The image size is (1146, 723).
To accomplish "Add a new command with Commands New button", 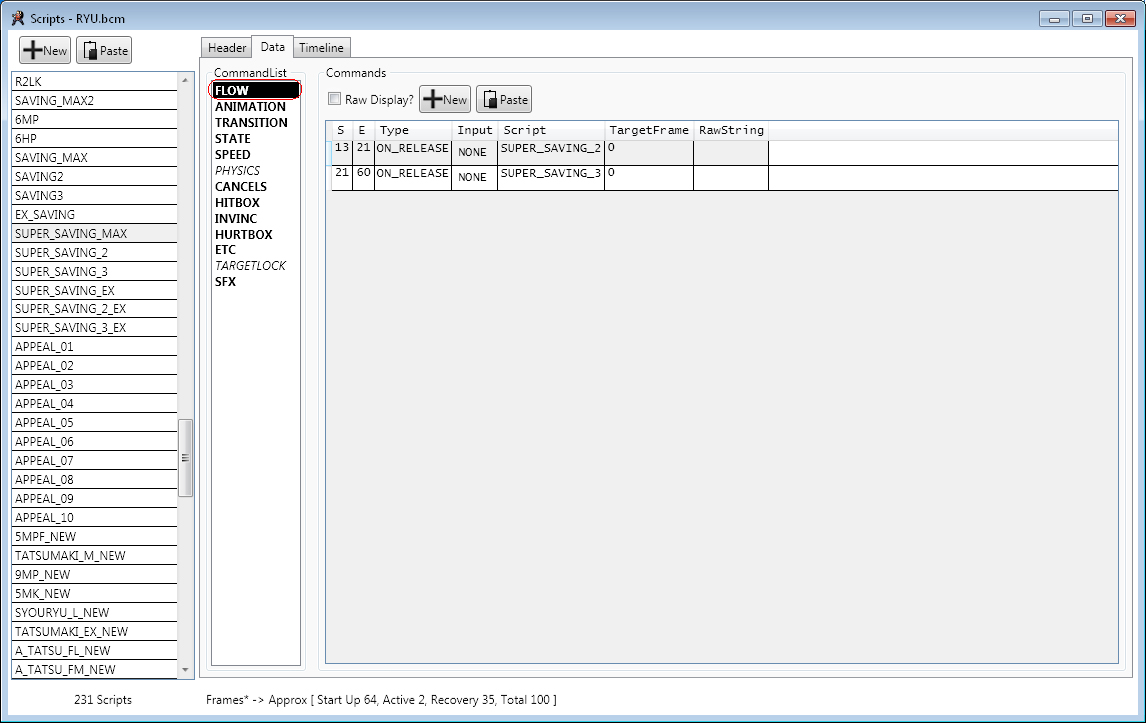I will tap(445, 99).
